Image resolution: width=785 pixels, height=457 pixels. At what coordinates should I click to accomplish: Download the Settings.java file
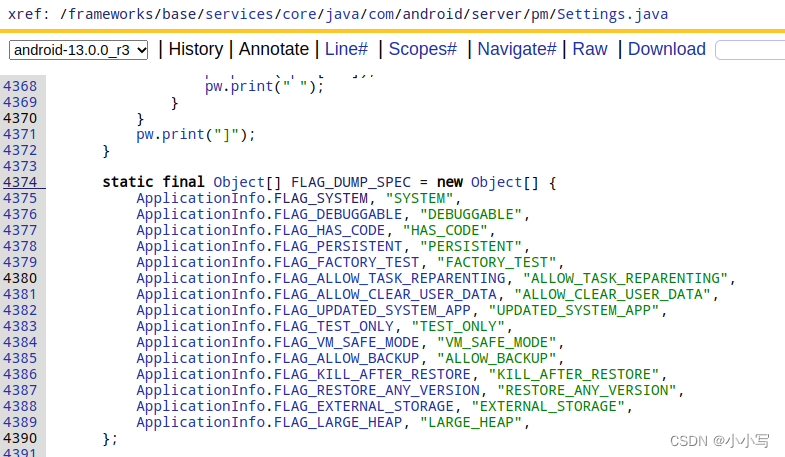point(666,49)
